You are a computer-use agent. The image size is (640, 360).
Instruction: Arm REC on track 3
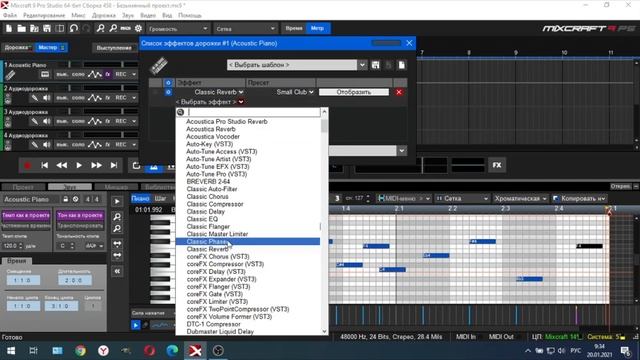121,121
